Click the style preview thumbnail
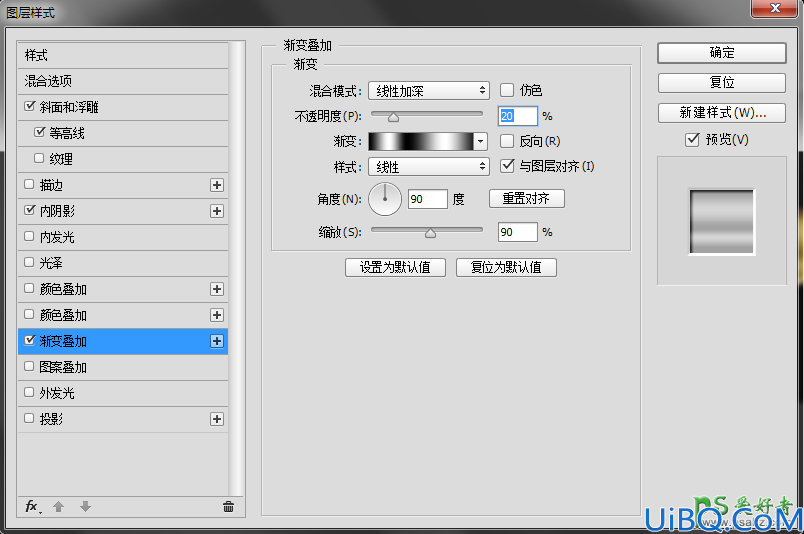This screenshot has width=804, height=534. tap(721, 221)
